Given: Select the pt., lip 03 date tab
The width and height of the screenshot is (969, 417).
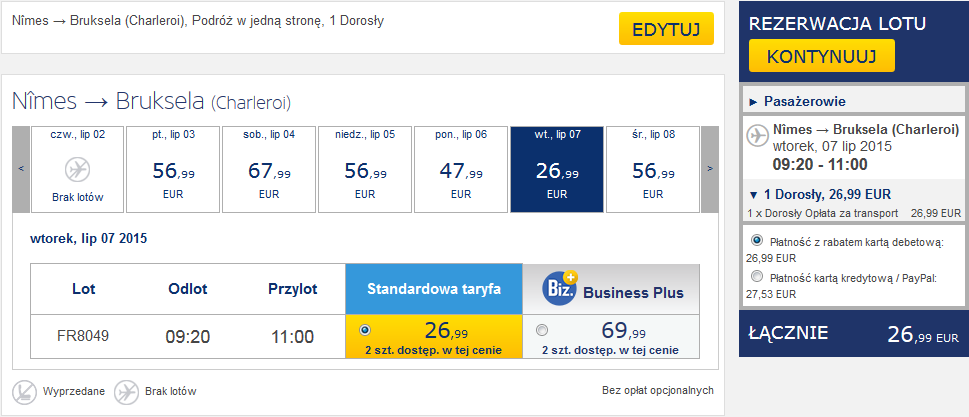Looking at the screenshot, I should 173,169.
